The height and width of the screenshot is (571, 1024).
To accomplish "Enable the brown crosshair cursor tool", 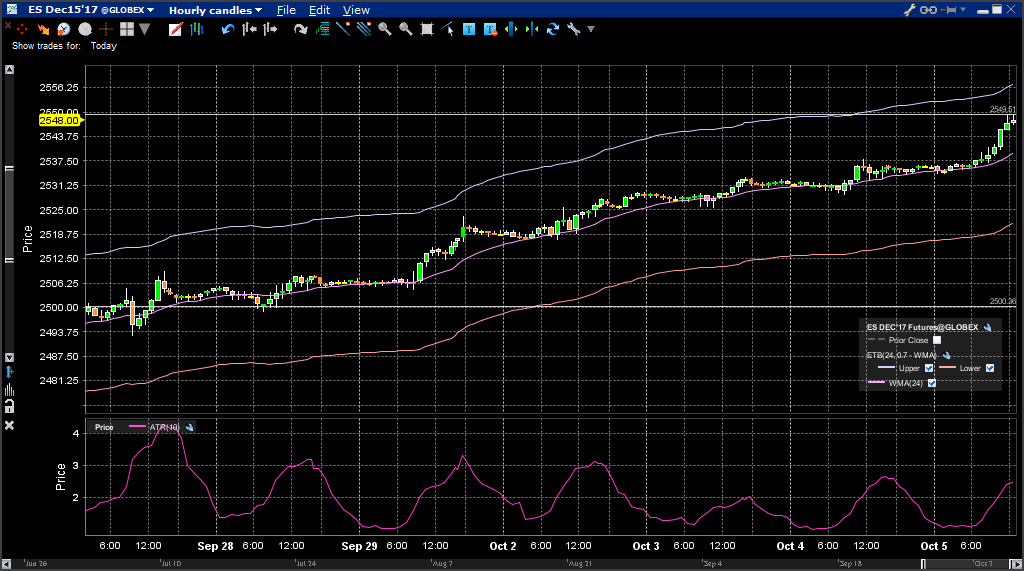I will (106, 29).
